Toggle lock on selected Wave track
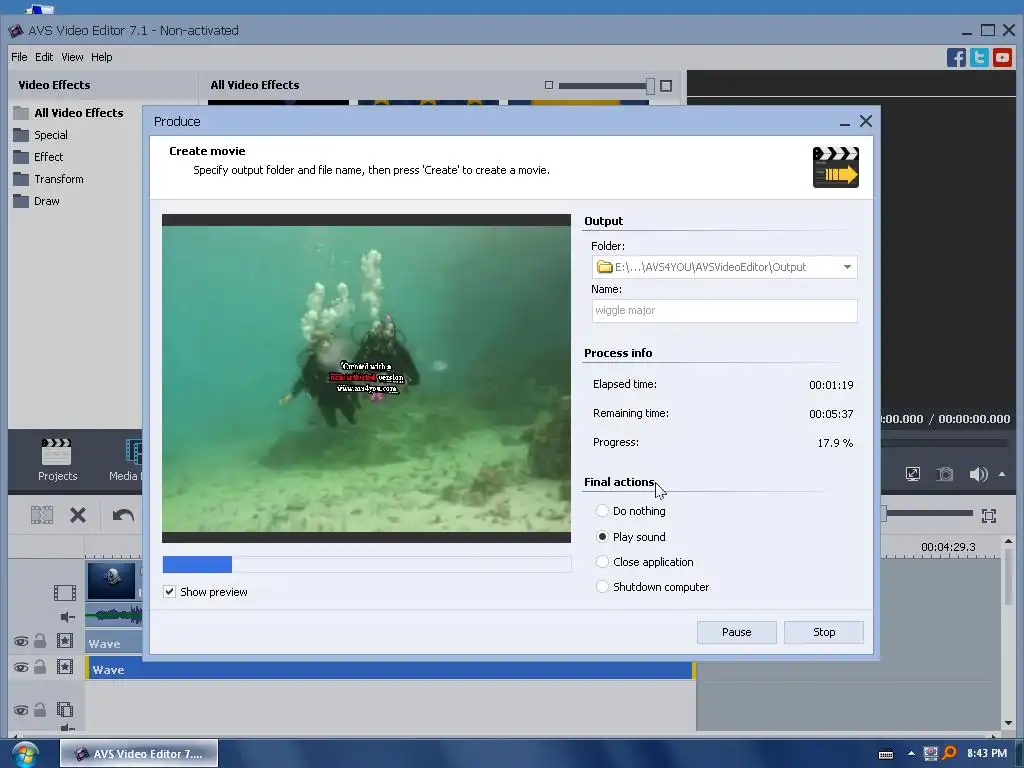This screenshot has width=1024, height=768. coord(40,667)
